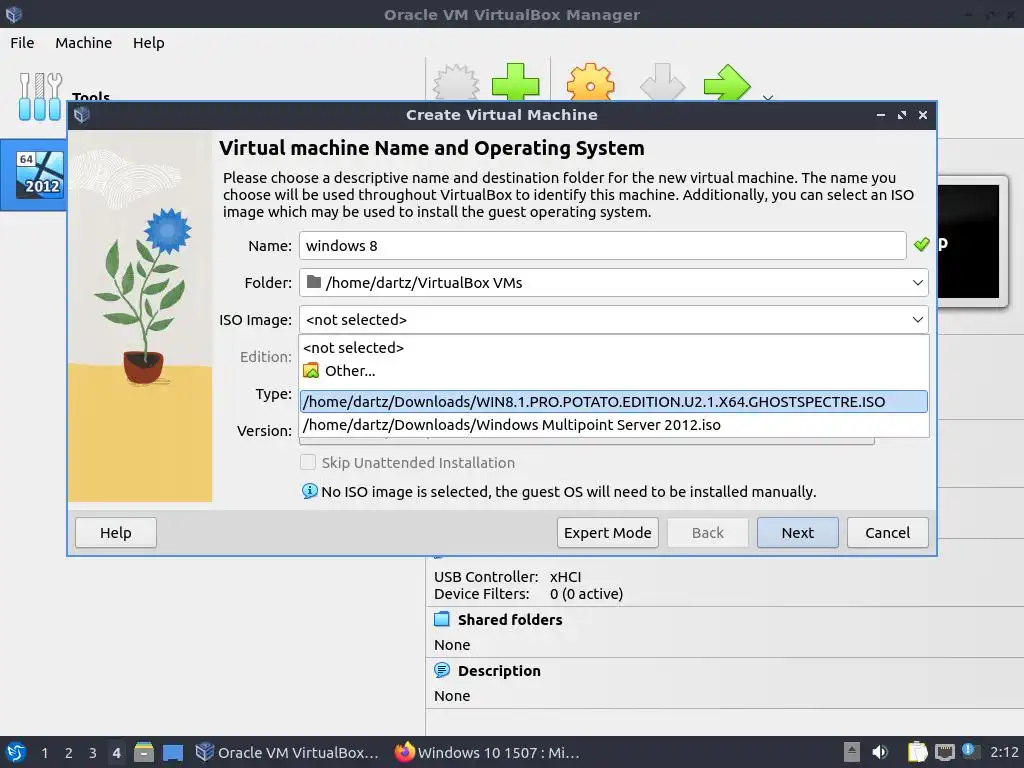Screen dimensions: 1024x768
Task: Click the orange gear Settings icon
Action: pos(590,82)
